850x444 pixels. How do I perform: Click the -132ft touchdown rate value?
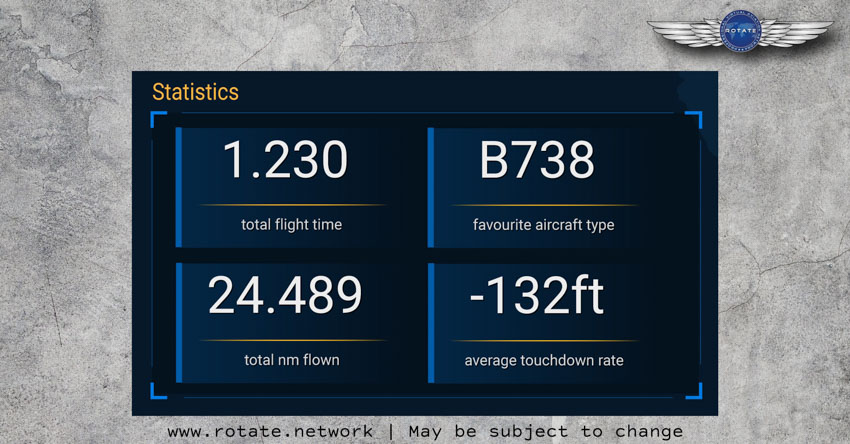click(x=536, y=295)
